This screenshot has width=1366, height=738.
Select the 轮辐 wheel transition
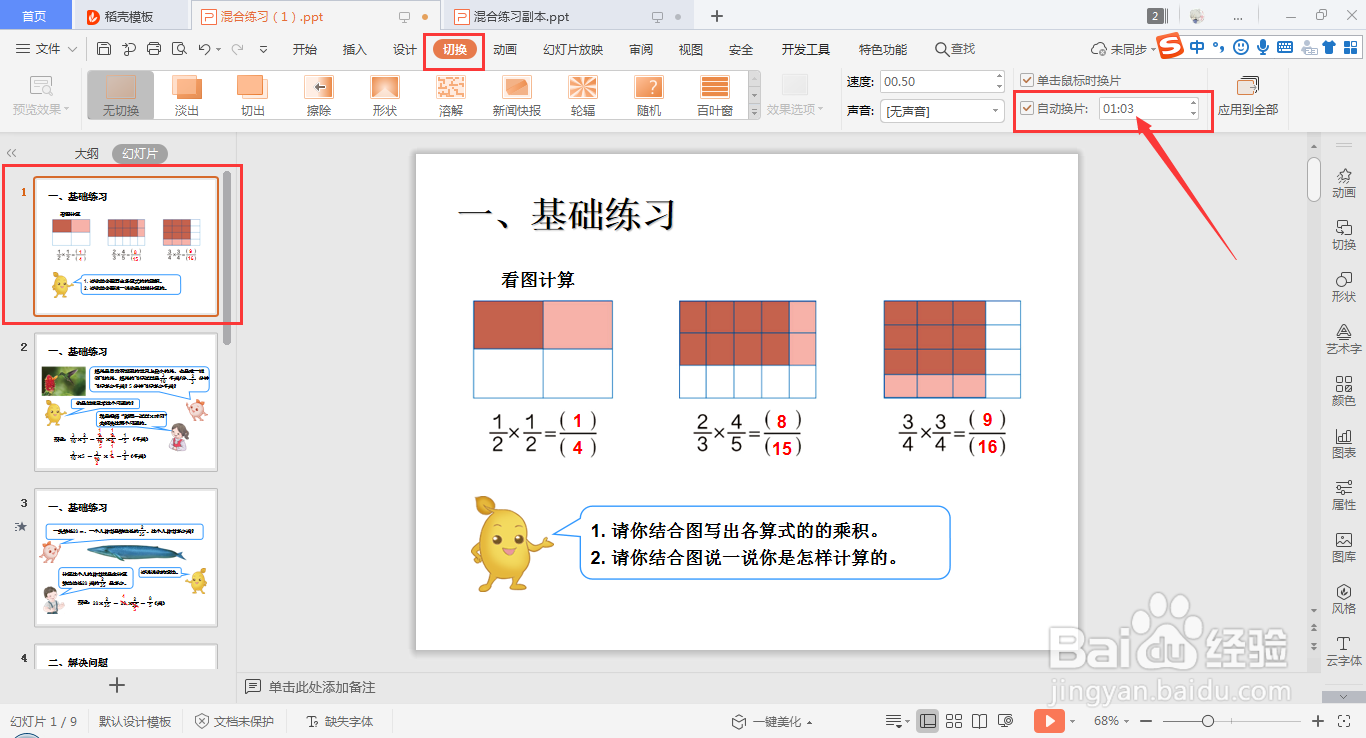583,96
